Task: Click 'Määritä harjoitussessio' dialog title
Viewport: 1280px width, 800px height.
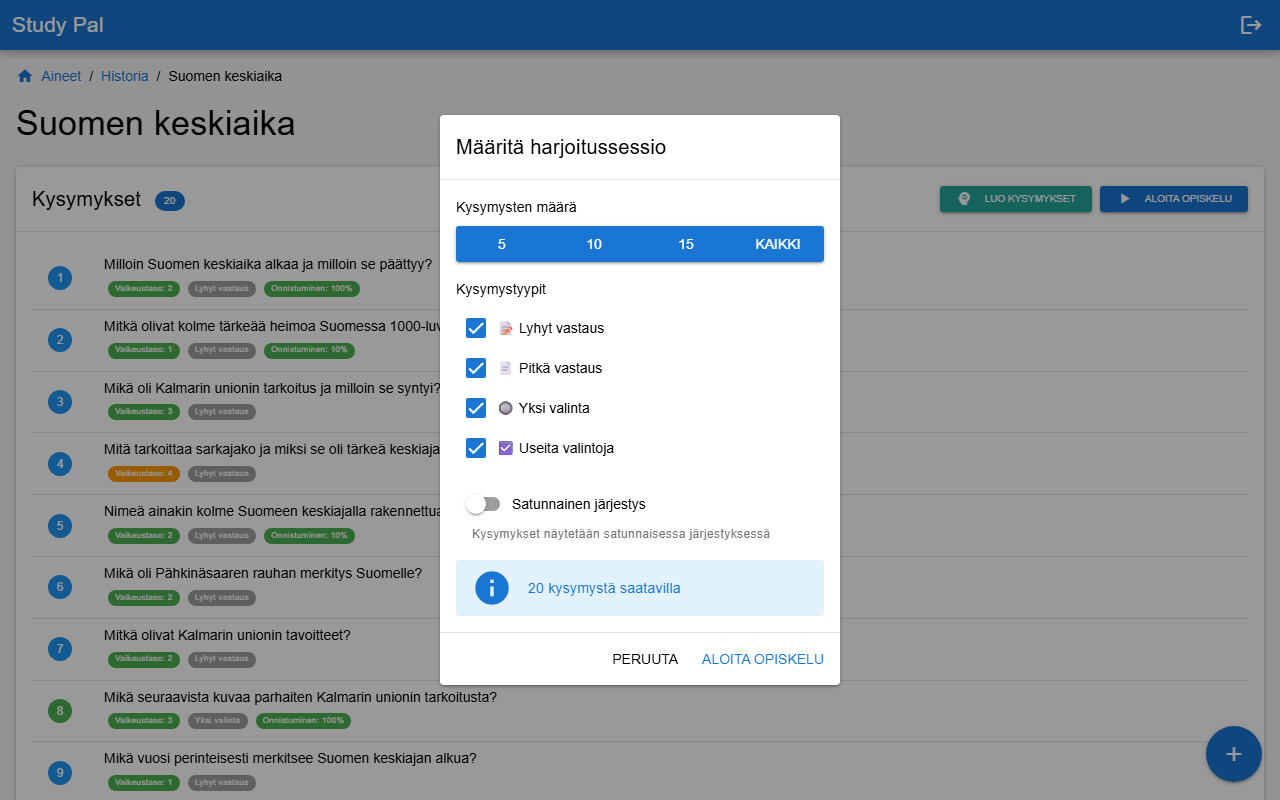Action: pyautogui.click(x=561, y=147)
